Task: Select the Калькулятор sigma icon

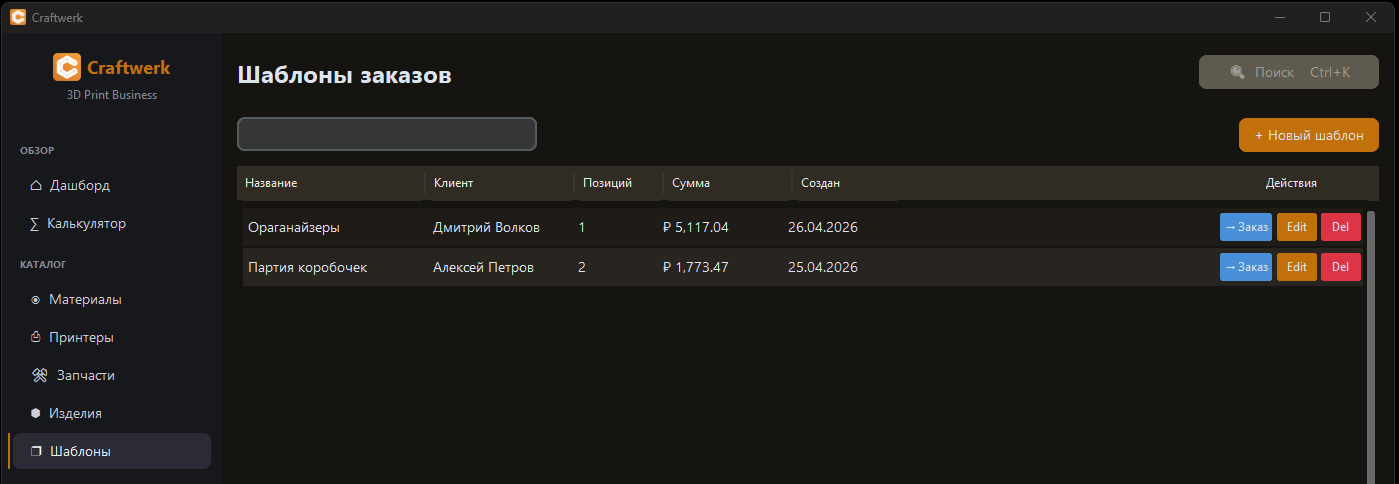Action: point(35,223)
